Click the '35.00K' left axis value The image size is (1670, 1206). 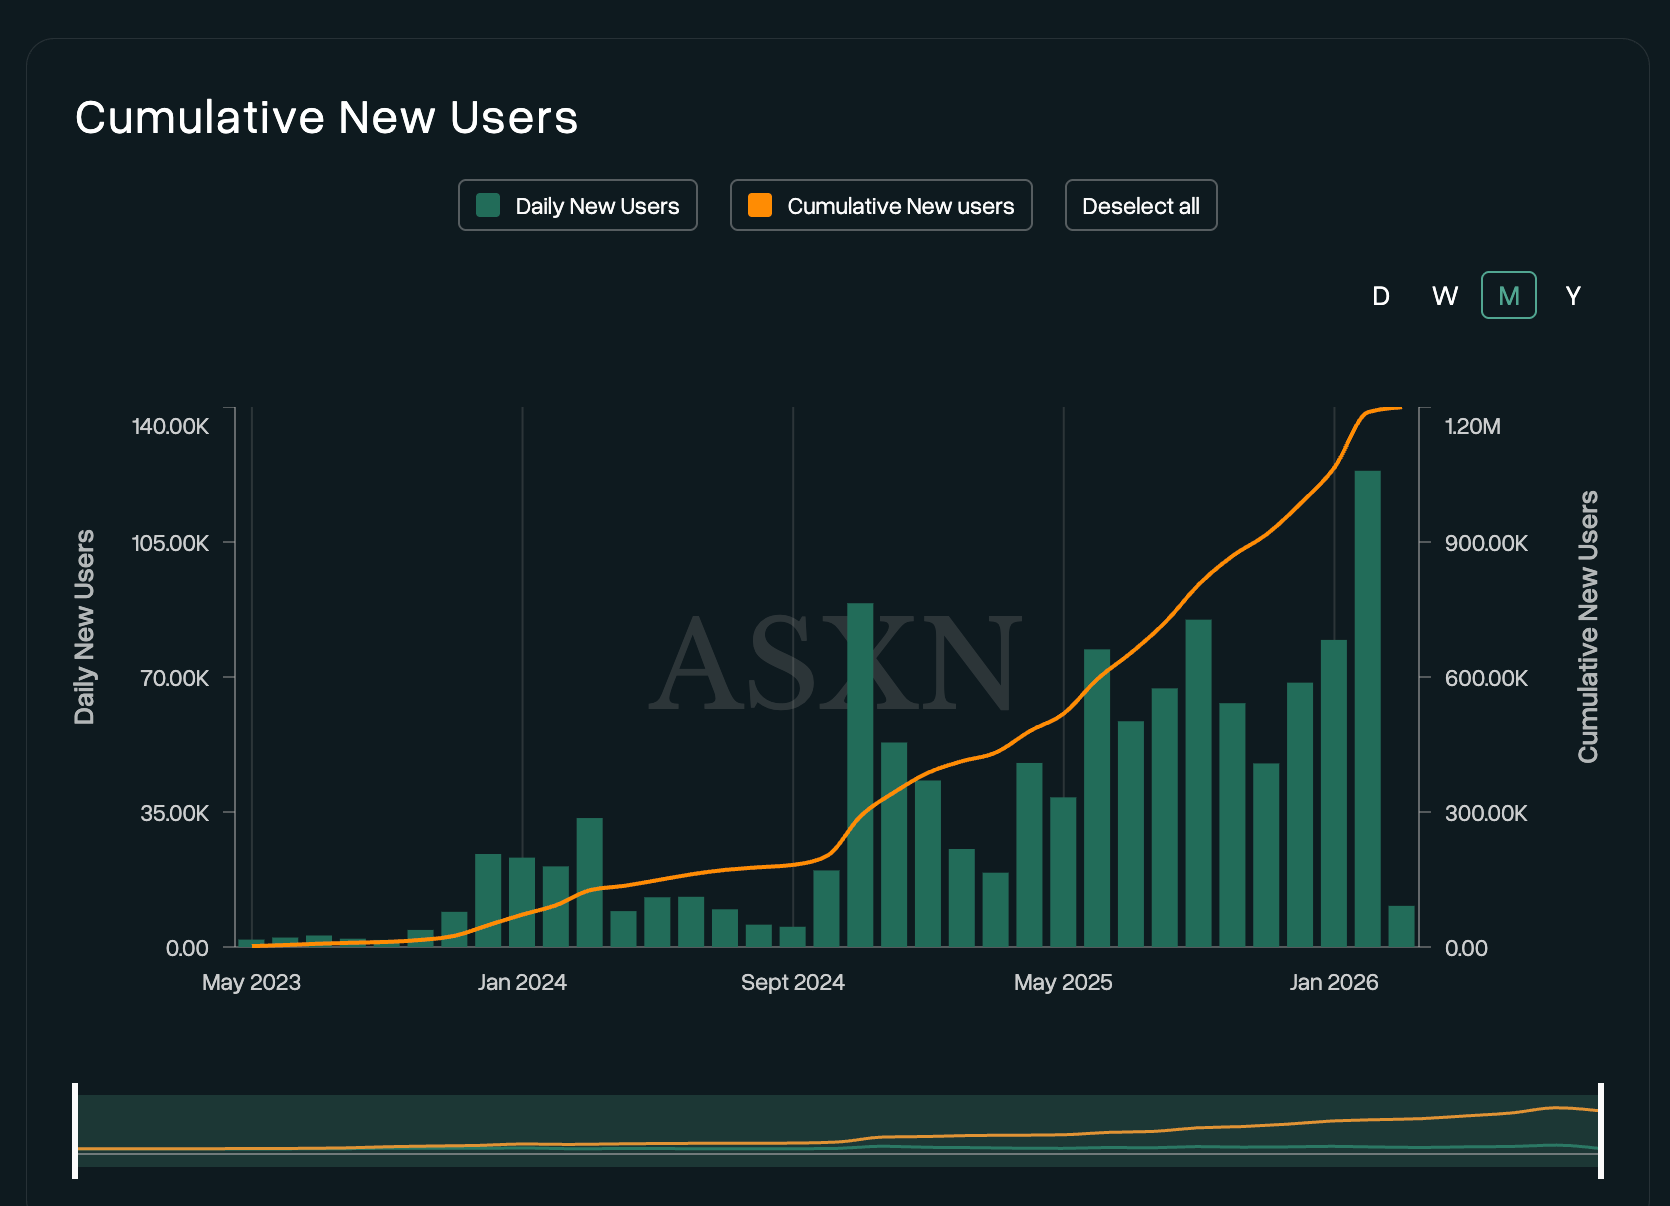coord(175,813)
